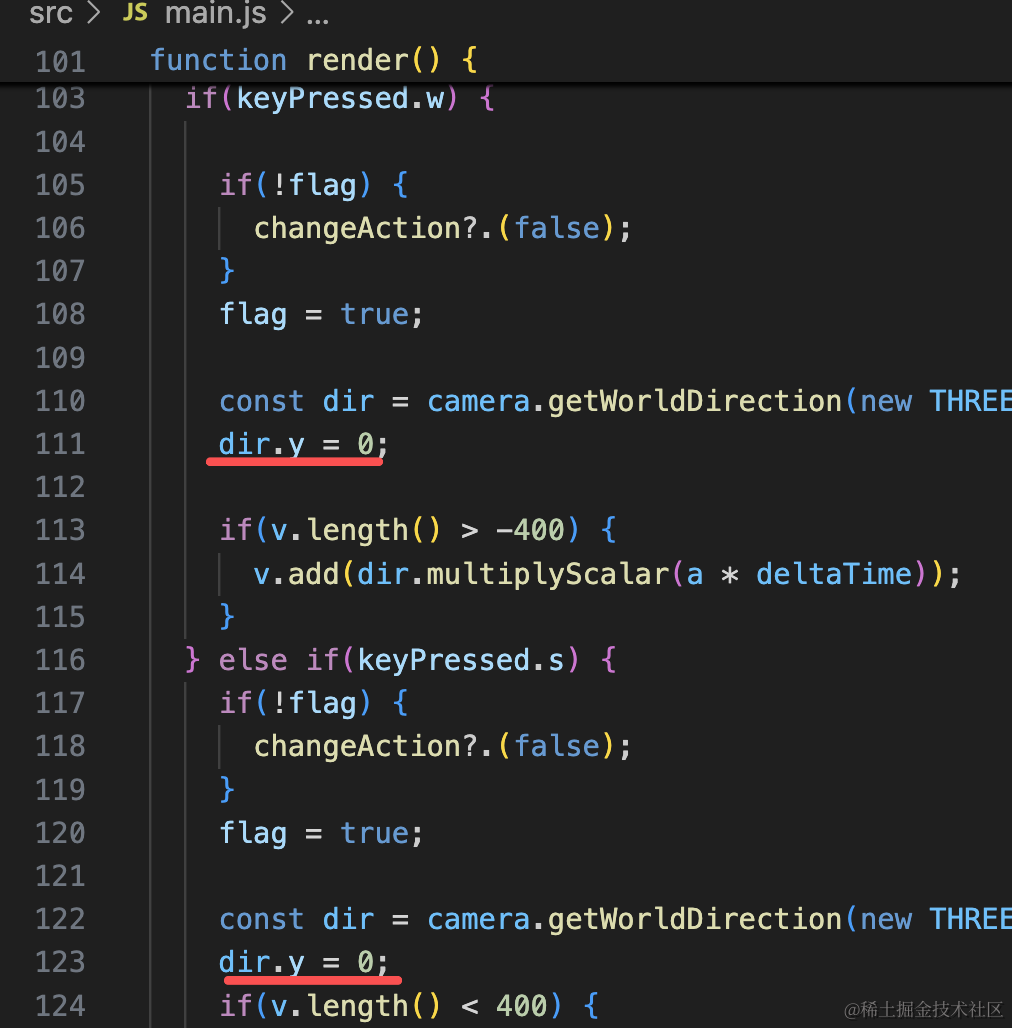Click 'v.length()' on line 124
1012x1028 pixels.
tap(356, 1005)
